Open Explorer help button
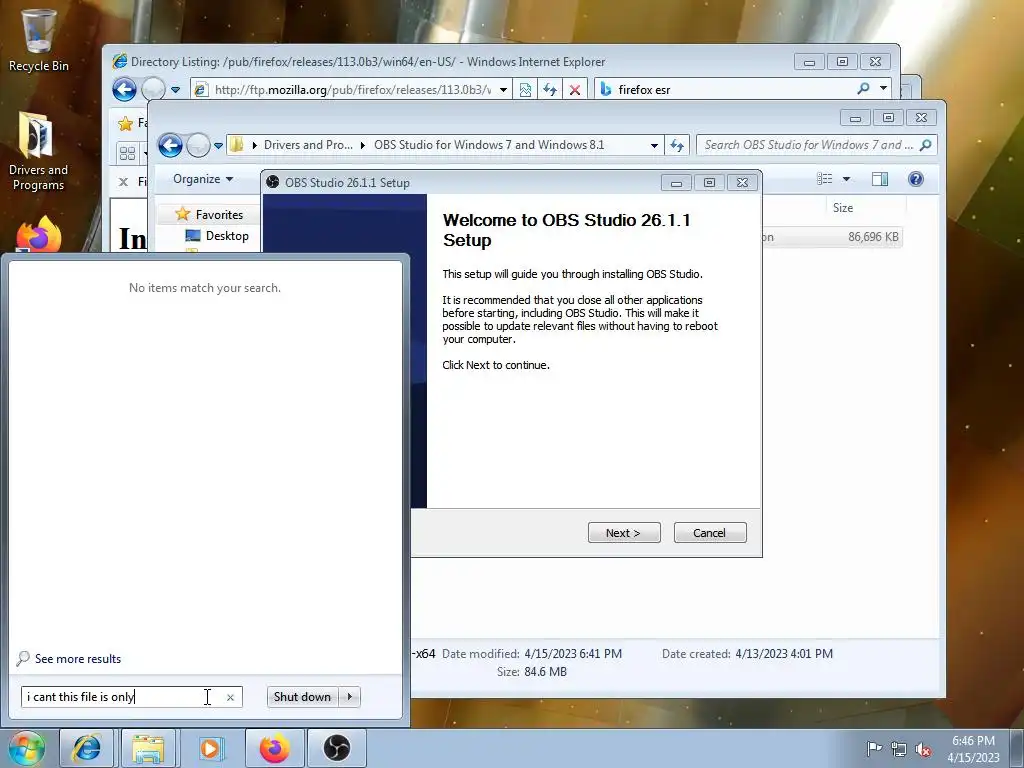 coord(916,179)
